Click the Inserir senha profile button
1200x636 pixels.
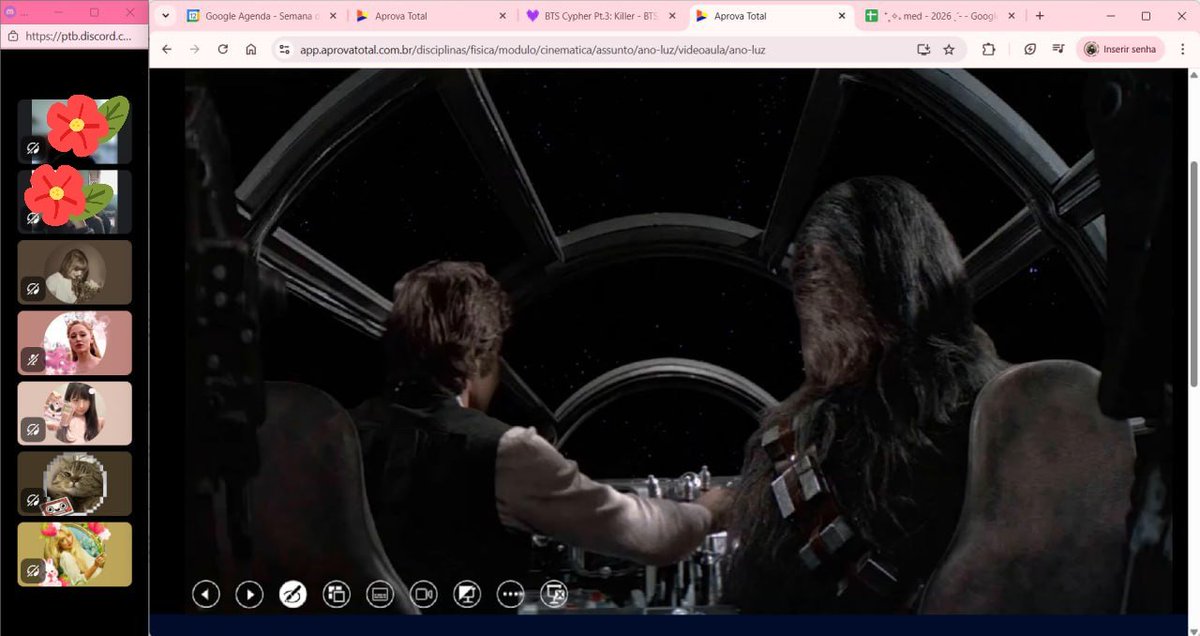1121,49
